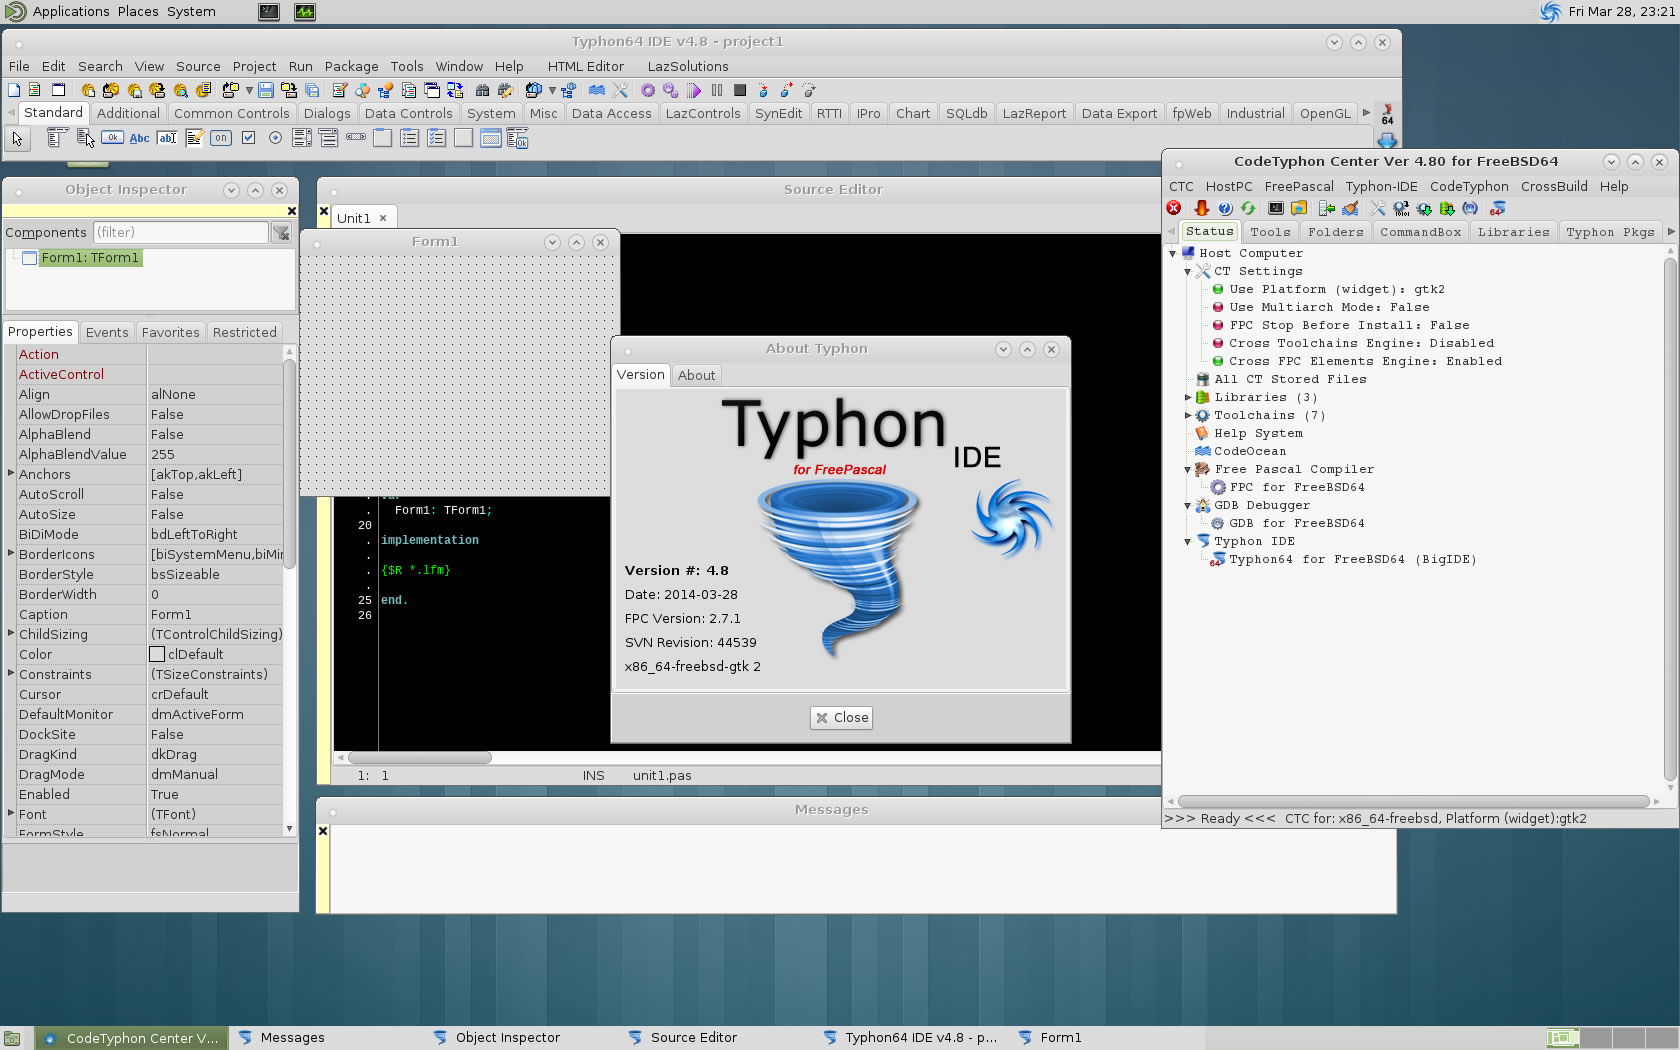
Task: Switch to the CommandBox tab in CTC
Action: coord(1420,232)
